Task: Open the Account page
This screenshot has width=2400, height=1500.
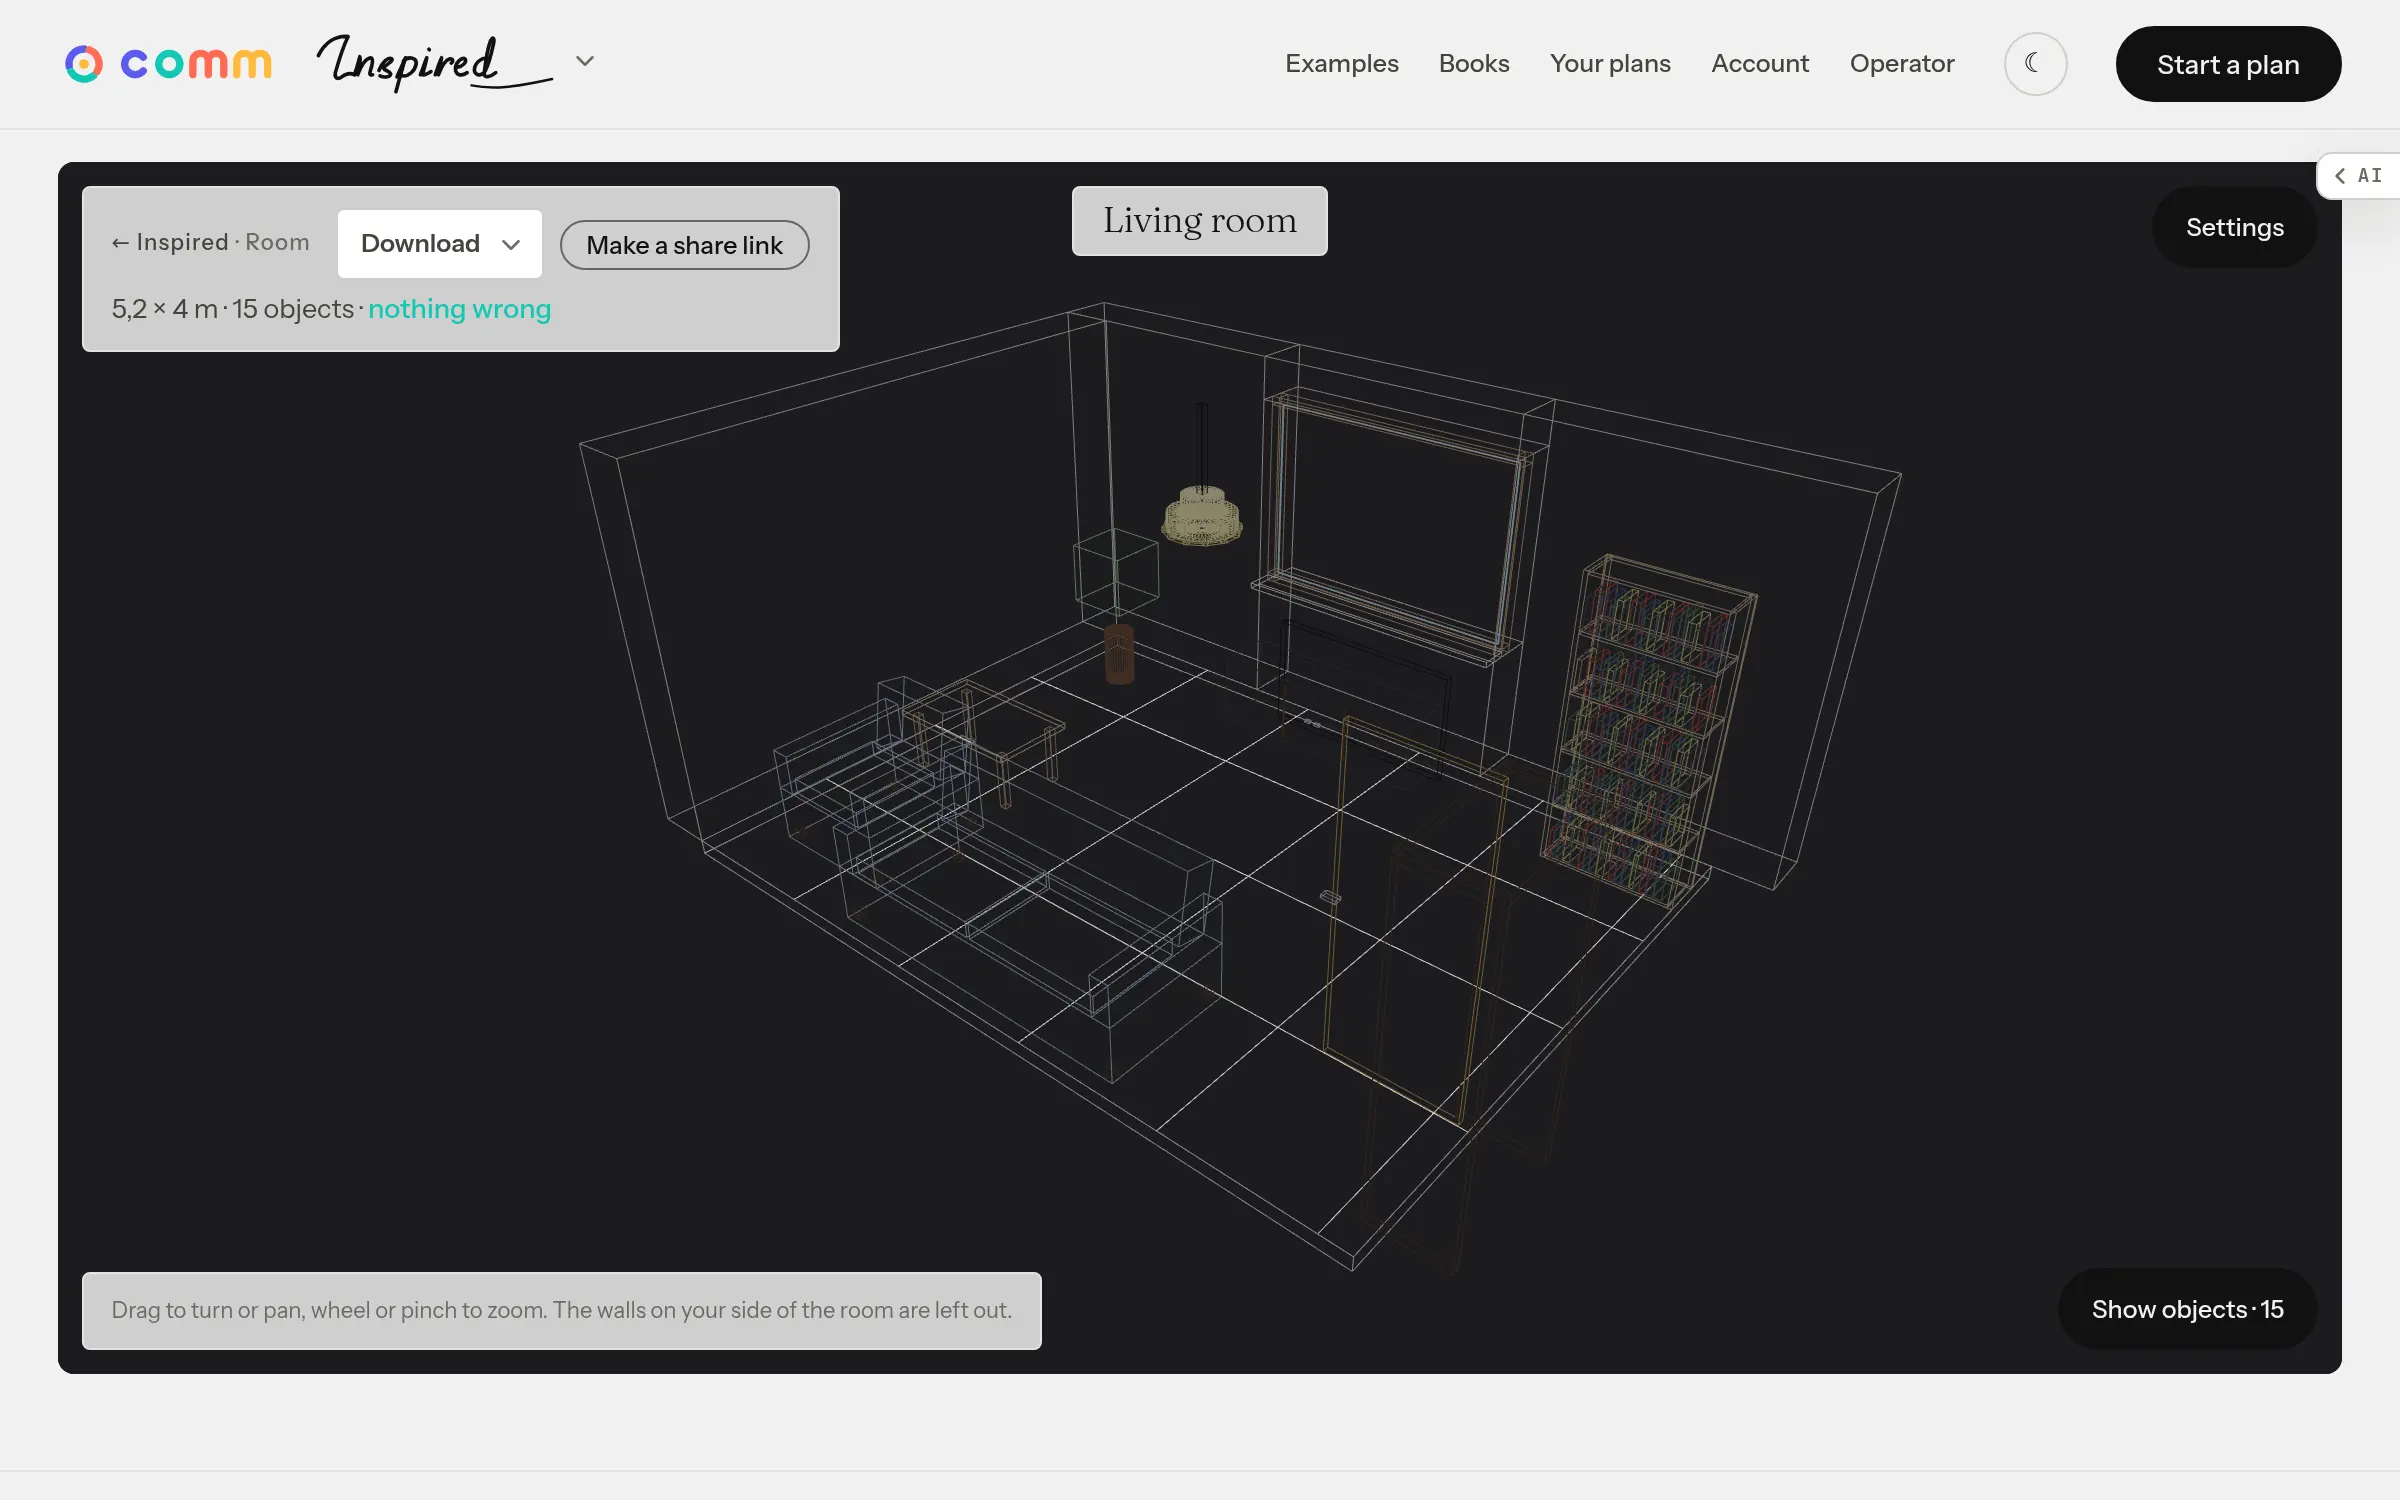Action: [1760, 64]
